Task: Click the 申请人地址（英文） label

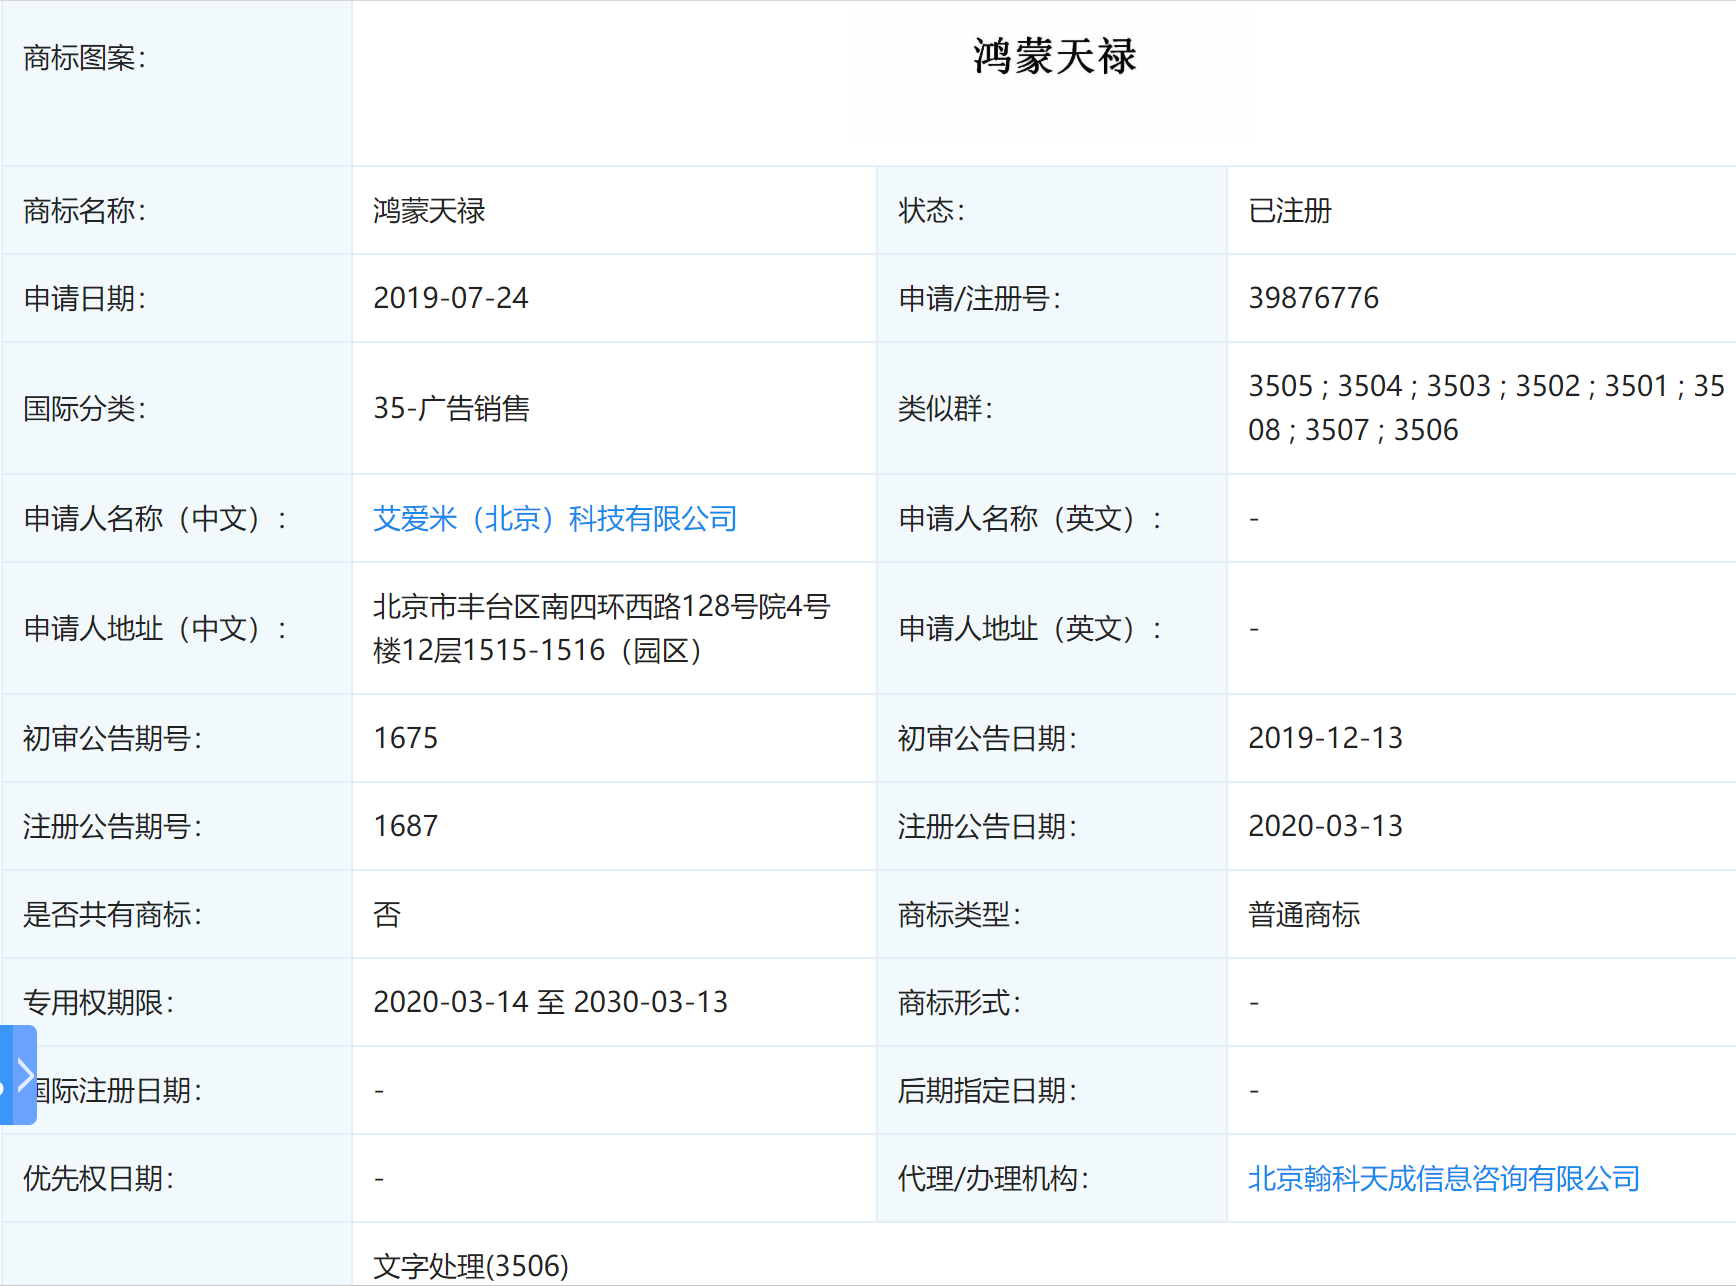Action: coord(1031,629)
